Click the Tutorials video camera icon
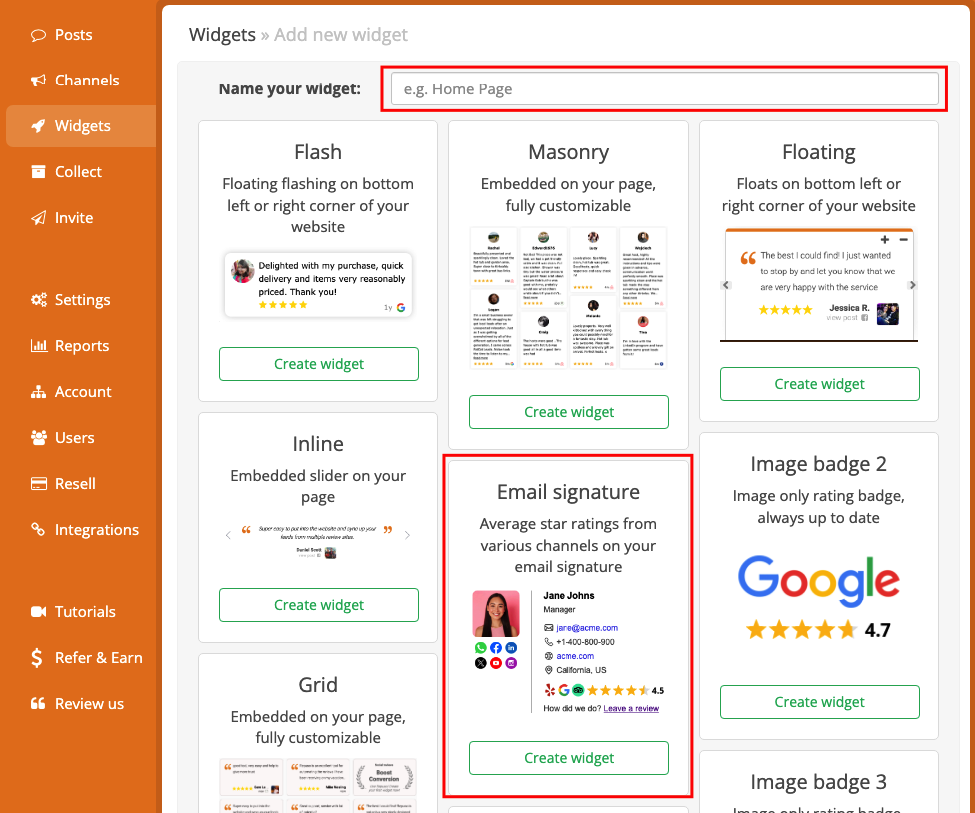Image resolution: width=975 pixels, height=813 pixels. pos(39,612)
